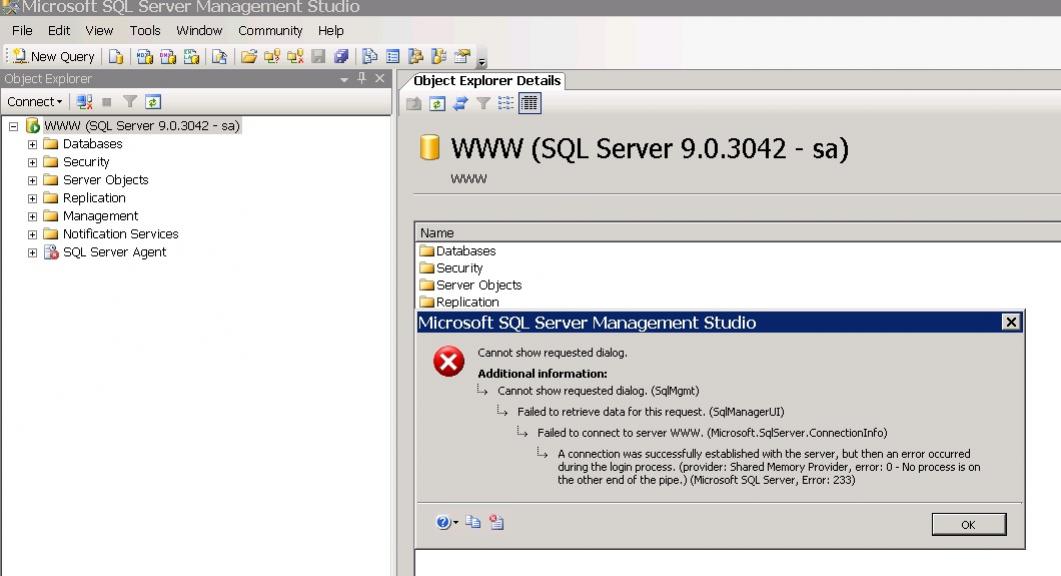The image size is (1061, 576).
Task: Click OK in the error dialog
Action: point(968,525)
